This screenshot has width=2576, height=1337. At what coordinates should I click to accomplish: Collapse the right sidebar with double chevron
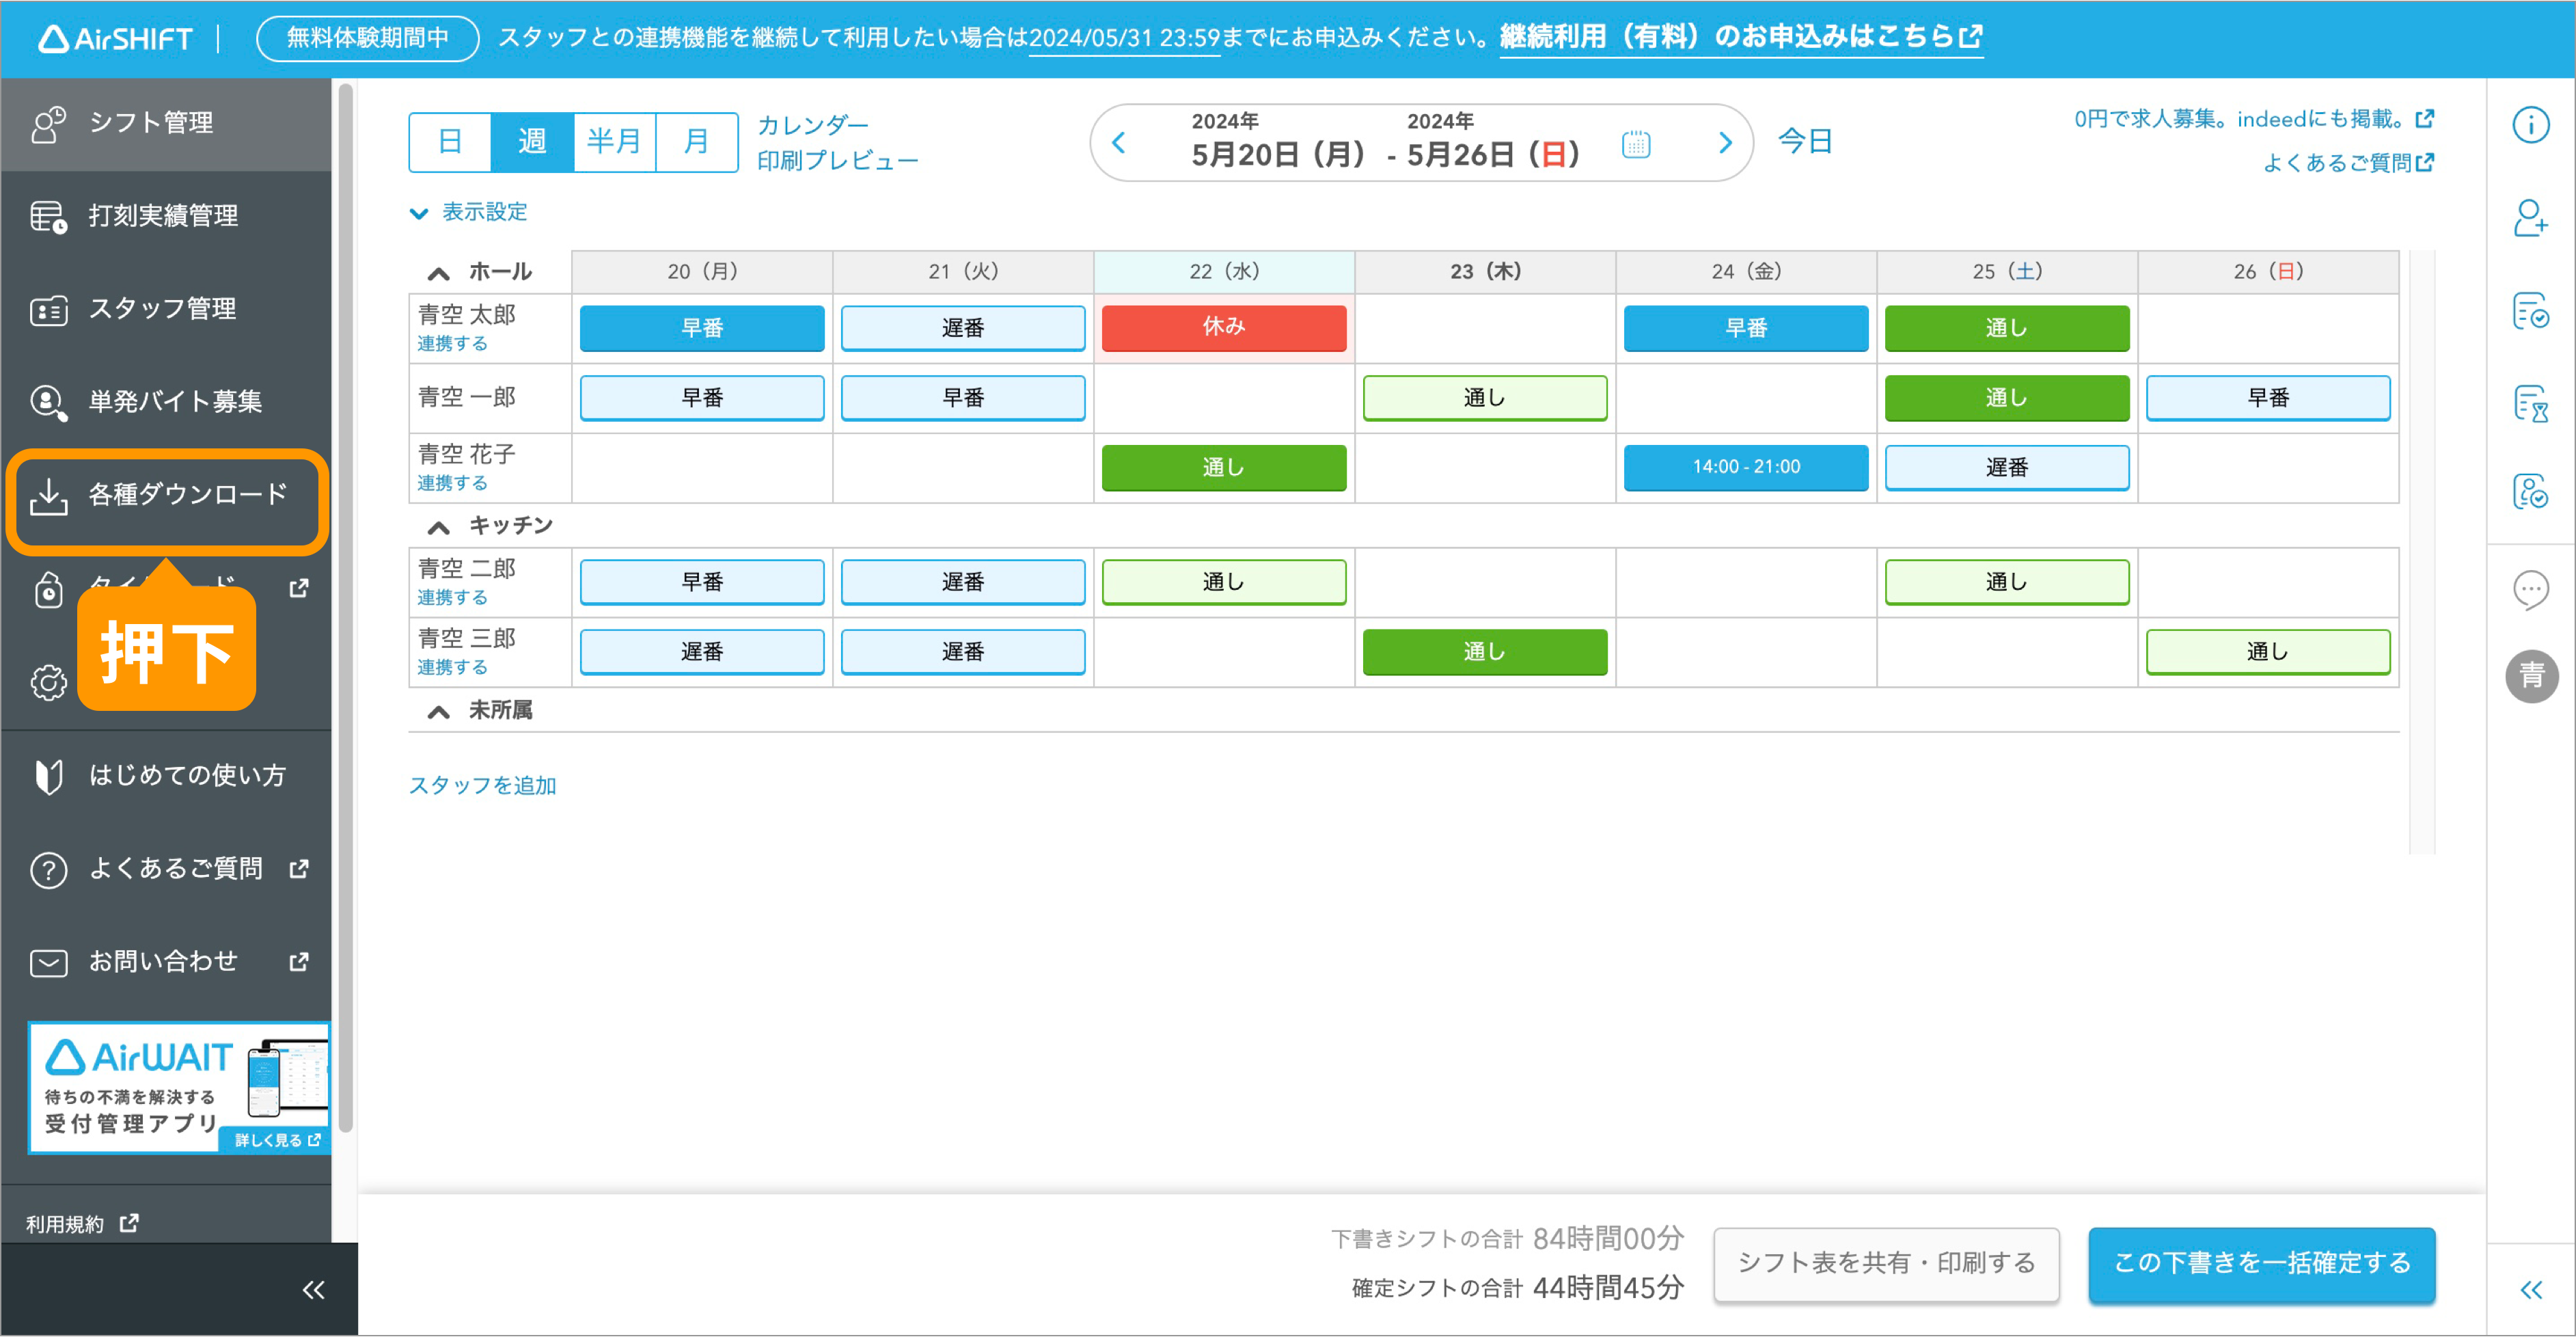click(x=2530, y=1290)
